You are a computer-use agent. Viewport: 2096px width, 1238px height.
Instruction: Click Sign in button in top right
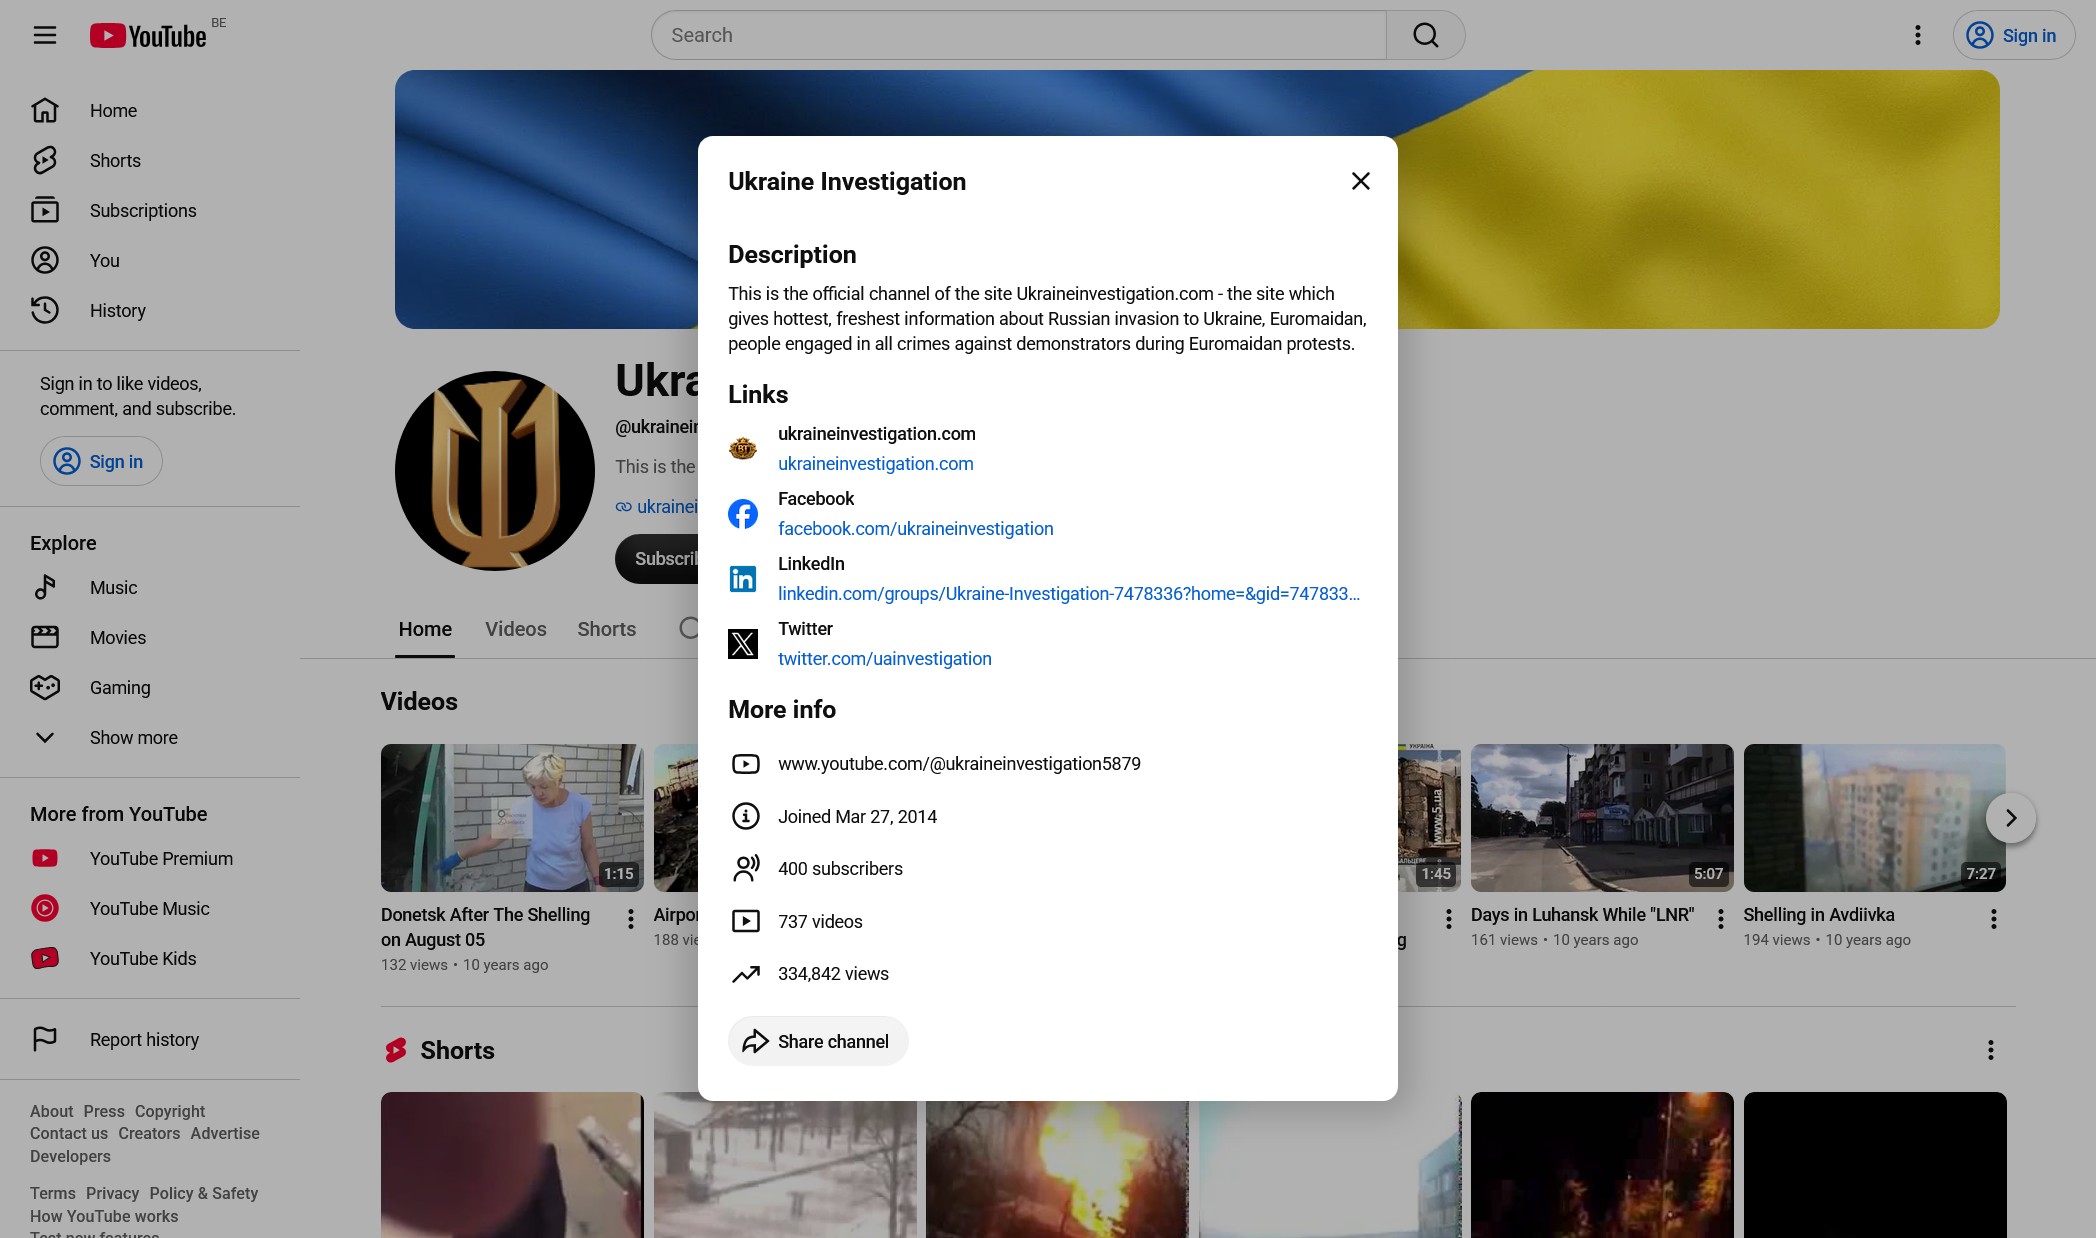[2013, 36]
